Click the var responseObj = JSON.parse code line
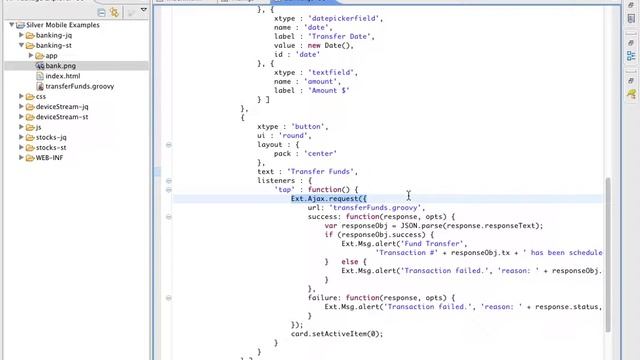Viewport: 640px width, 360px height. click(434, 226)
